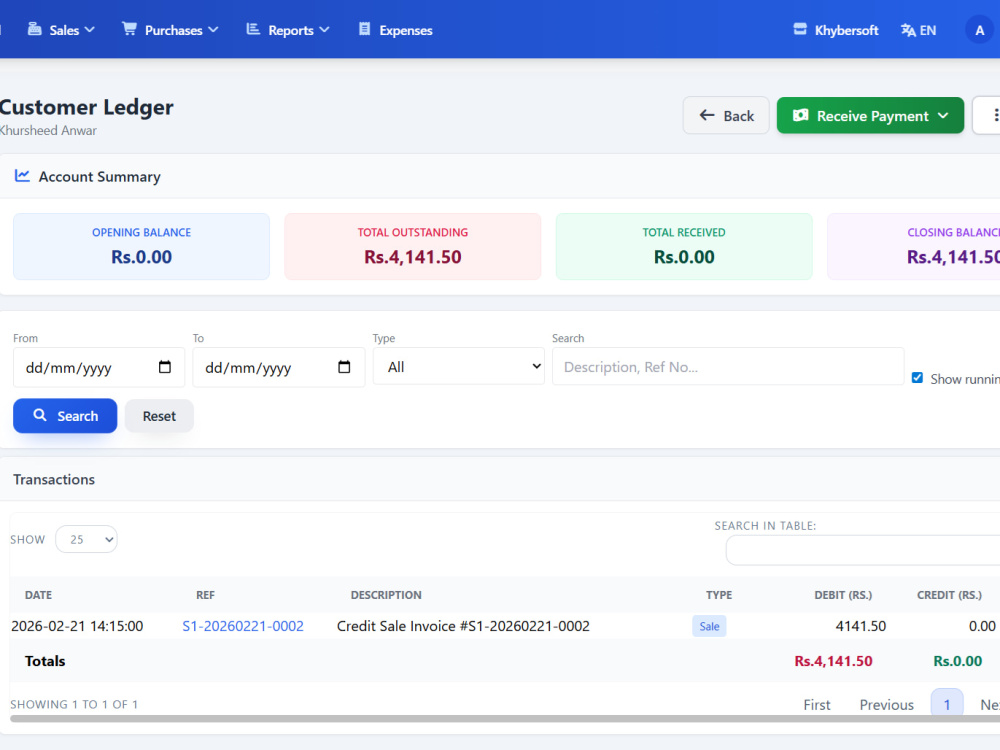Click the Khybersoft store icon
The image size is (1000, 750).
[x=800, y=29]
